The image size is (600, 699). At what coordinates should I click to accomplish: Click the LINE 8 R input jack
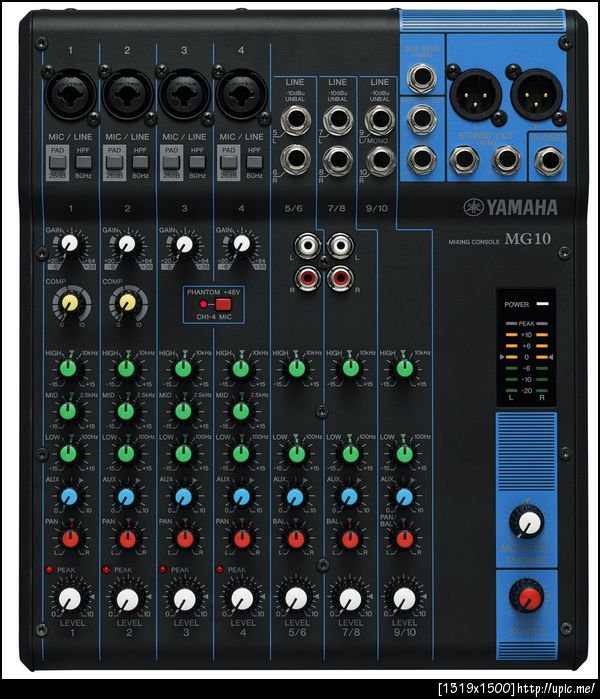[x=338, y=159]
